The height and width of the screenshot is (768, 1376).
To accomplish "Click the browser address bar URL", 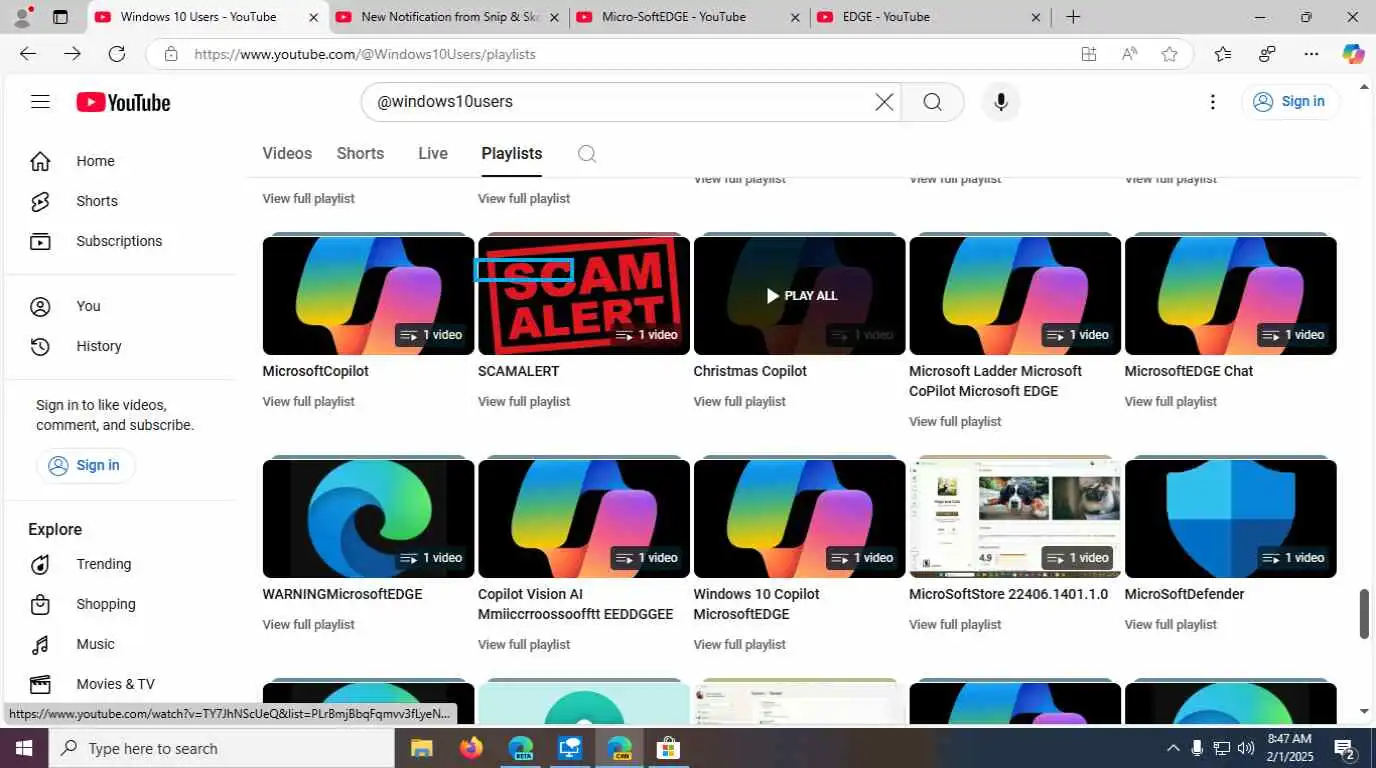I will click(x=365, y=54).
